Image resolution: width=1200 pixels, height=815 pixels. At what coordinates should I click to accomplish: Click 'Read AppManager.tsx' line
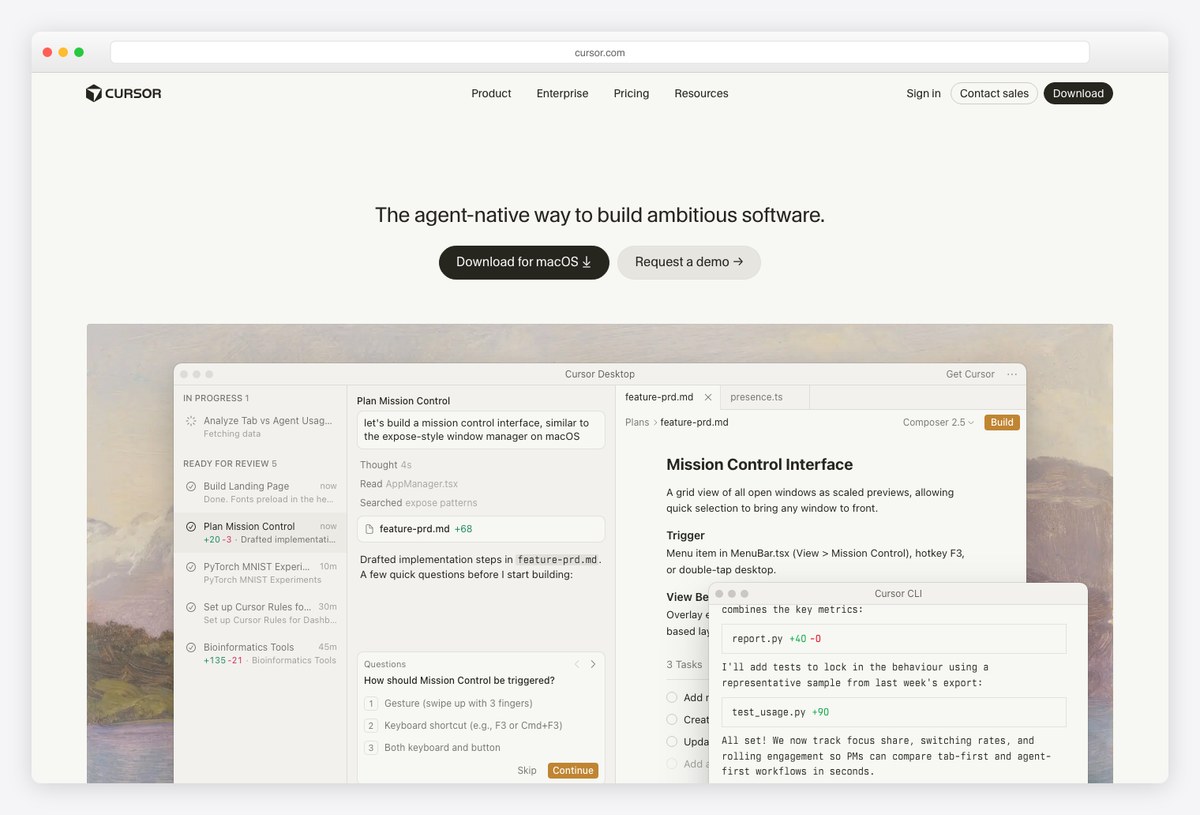409,484
